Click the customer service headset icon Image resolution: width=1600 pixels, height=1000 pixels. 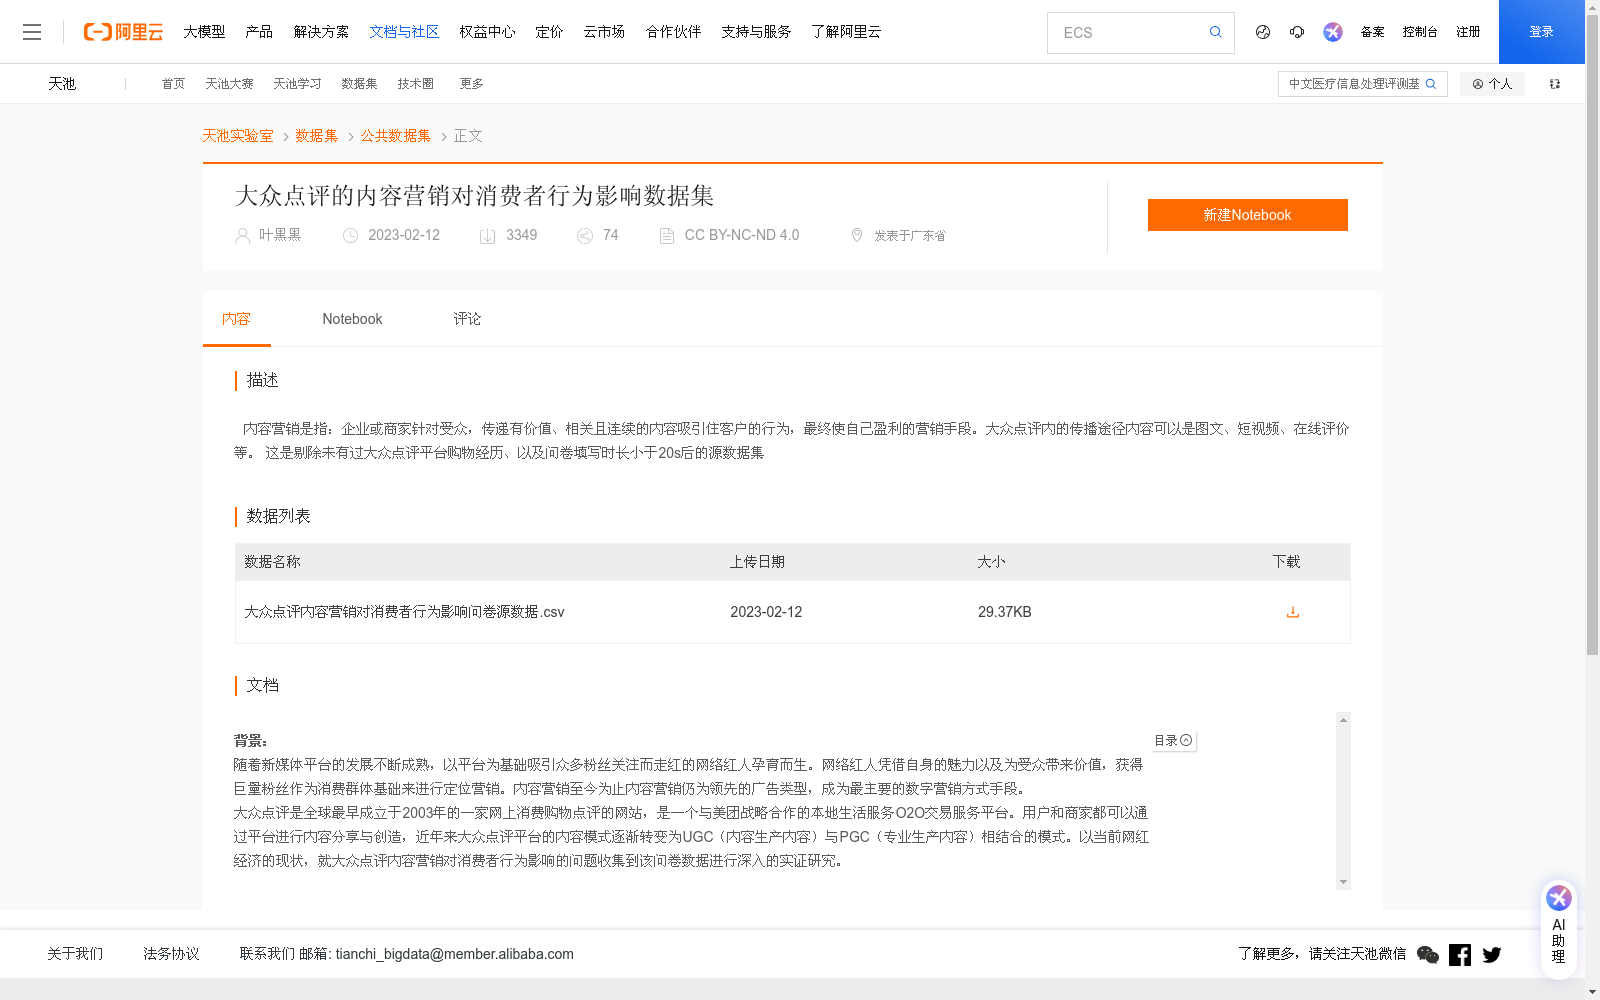tap(1297, 32)
